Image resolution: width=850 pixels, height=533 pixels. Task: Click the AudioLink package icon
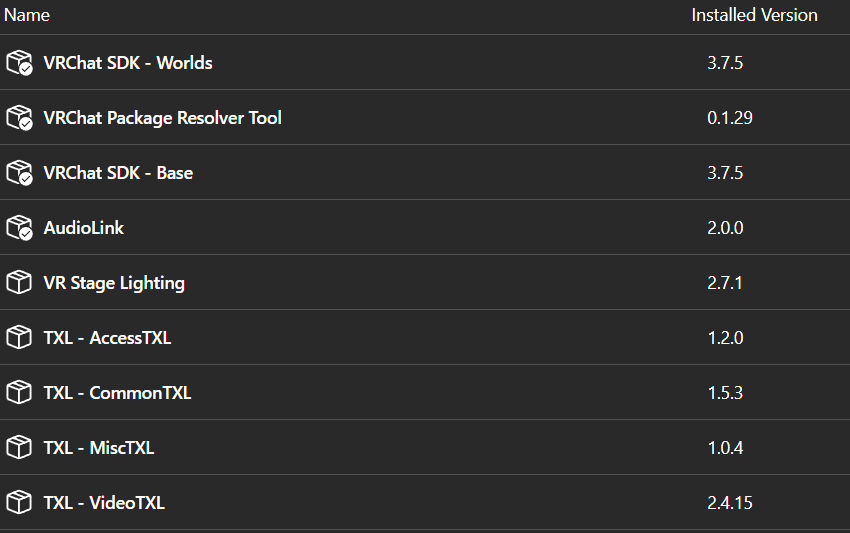click(19, 228)
